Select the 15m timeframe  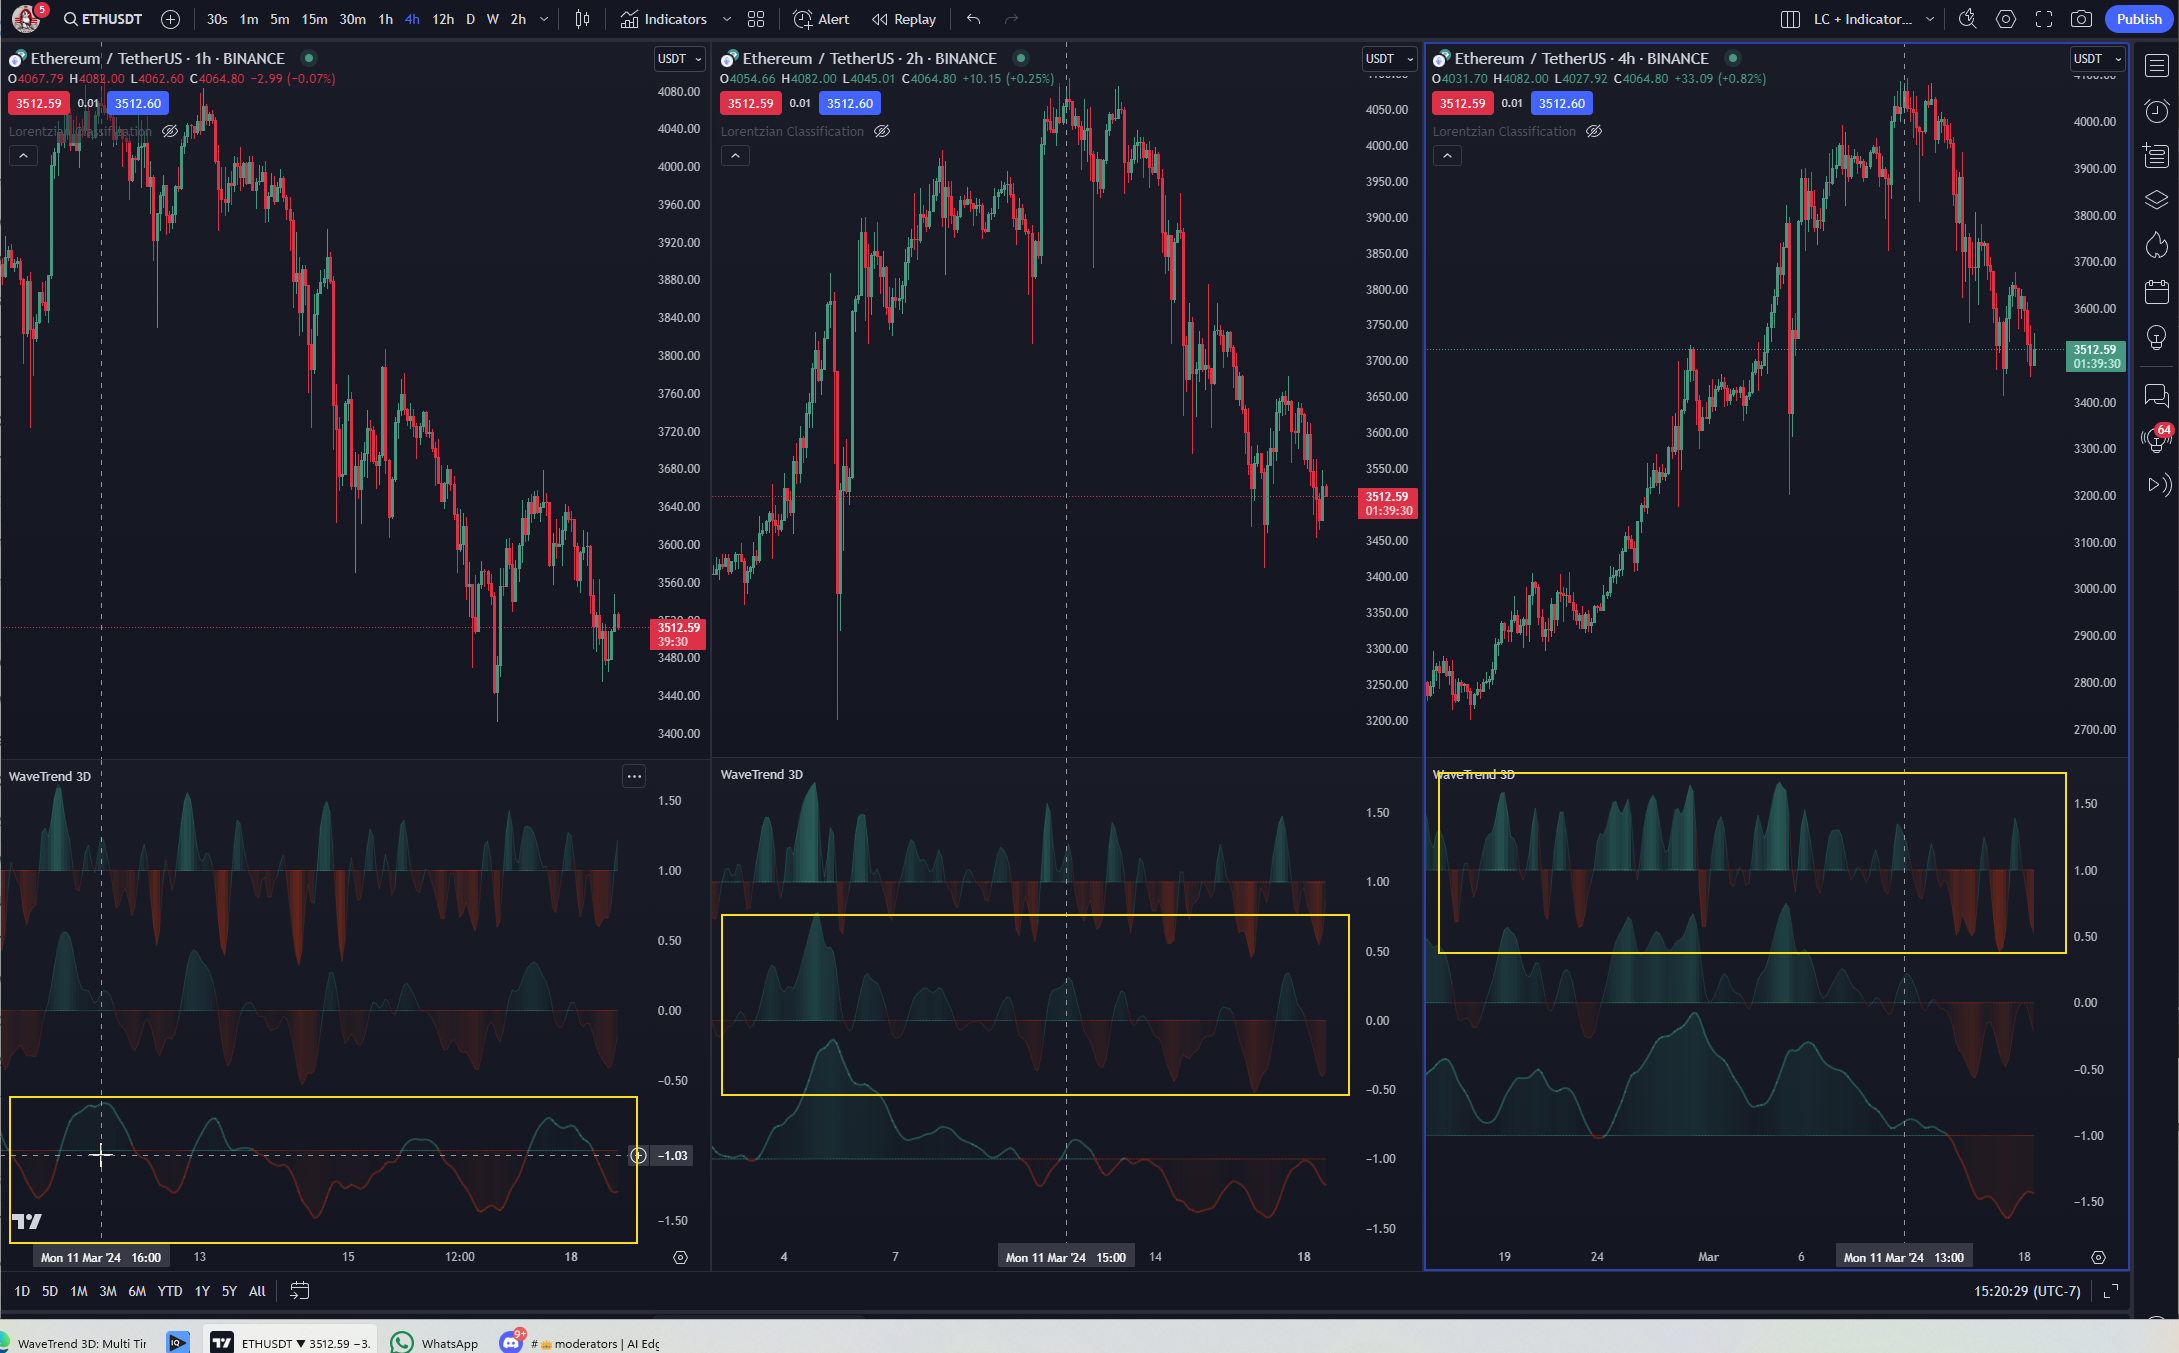314,19
